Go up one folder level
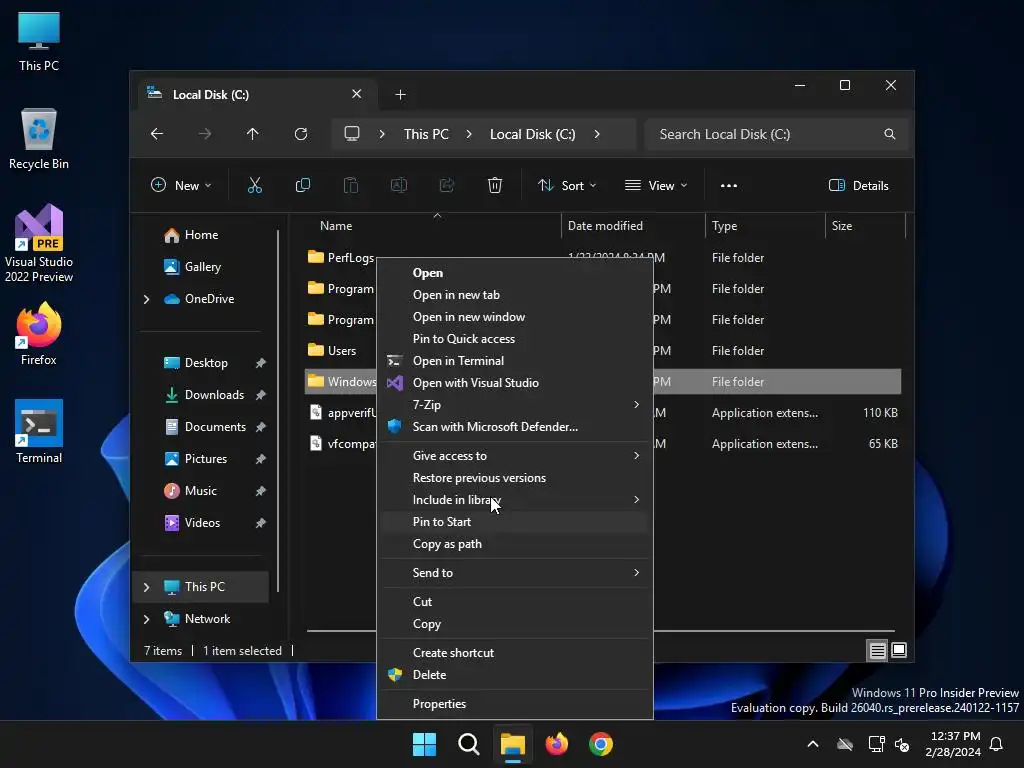This screenshot has width=1024, height=768. coord(253,134)
